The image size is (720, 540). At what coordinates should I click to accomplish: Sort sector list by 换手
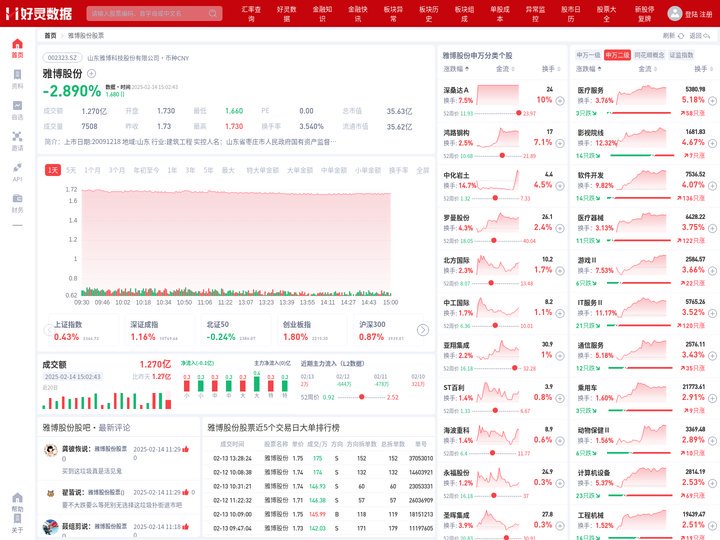point(703,69)
